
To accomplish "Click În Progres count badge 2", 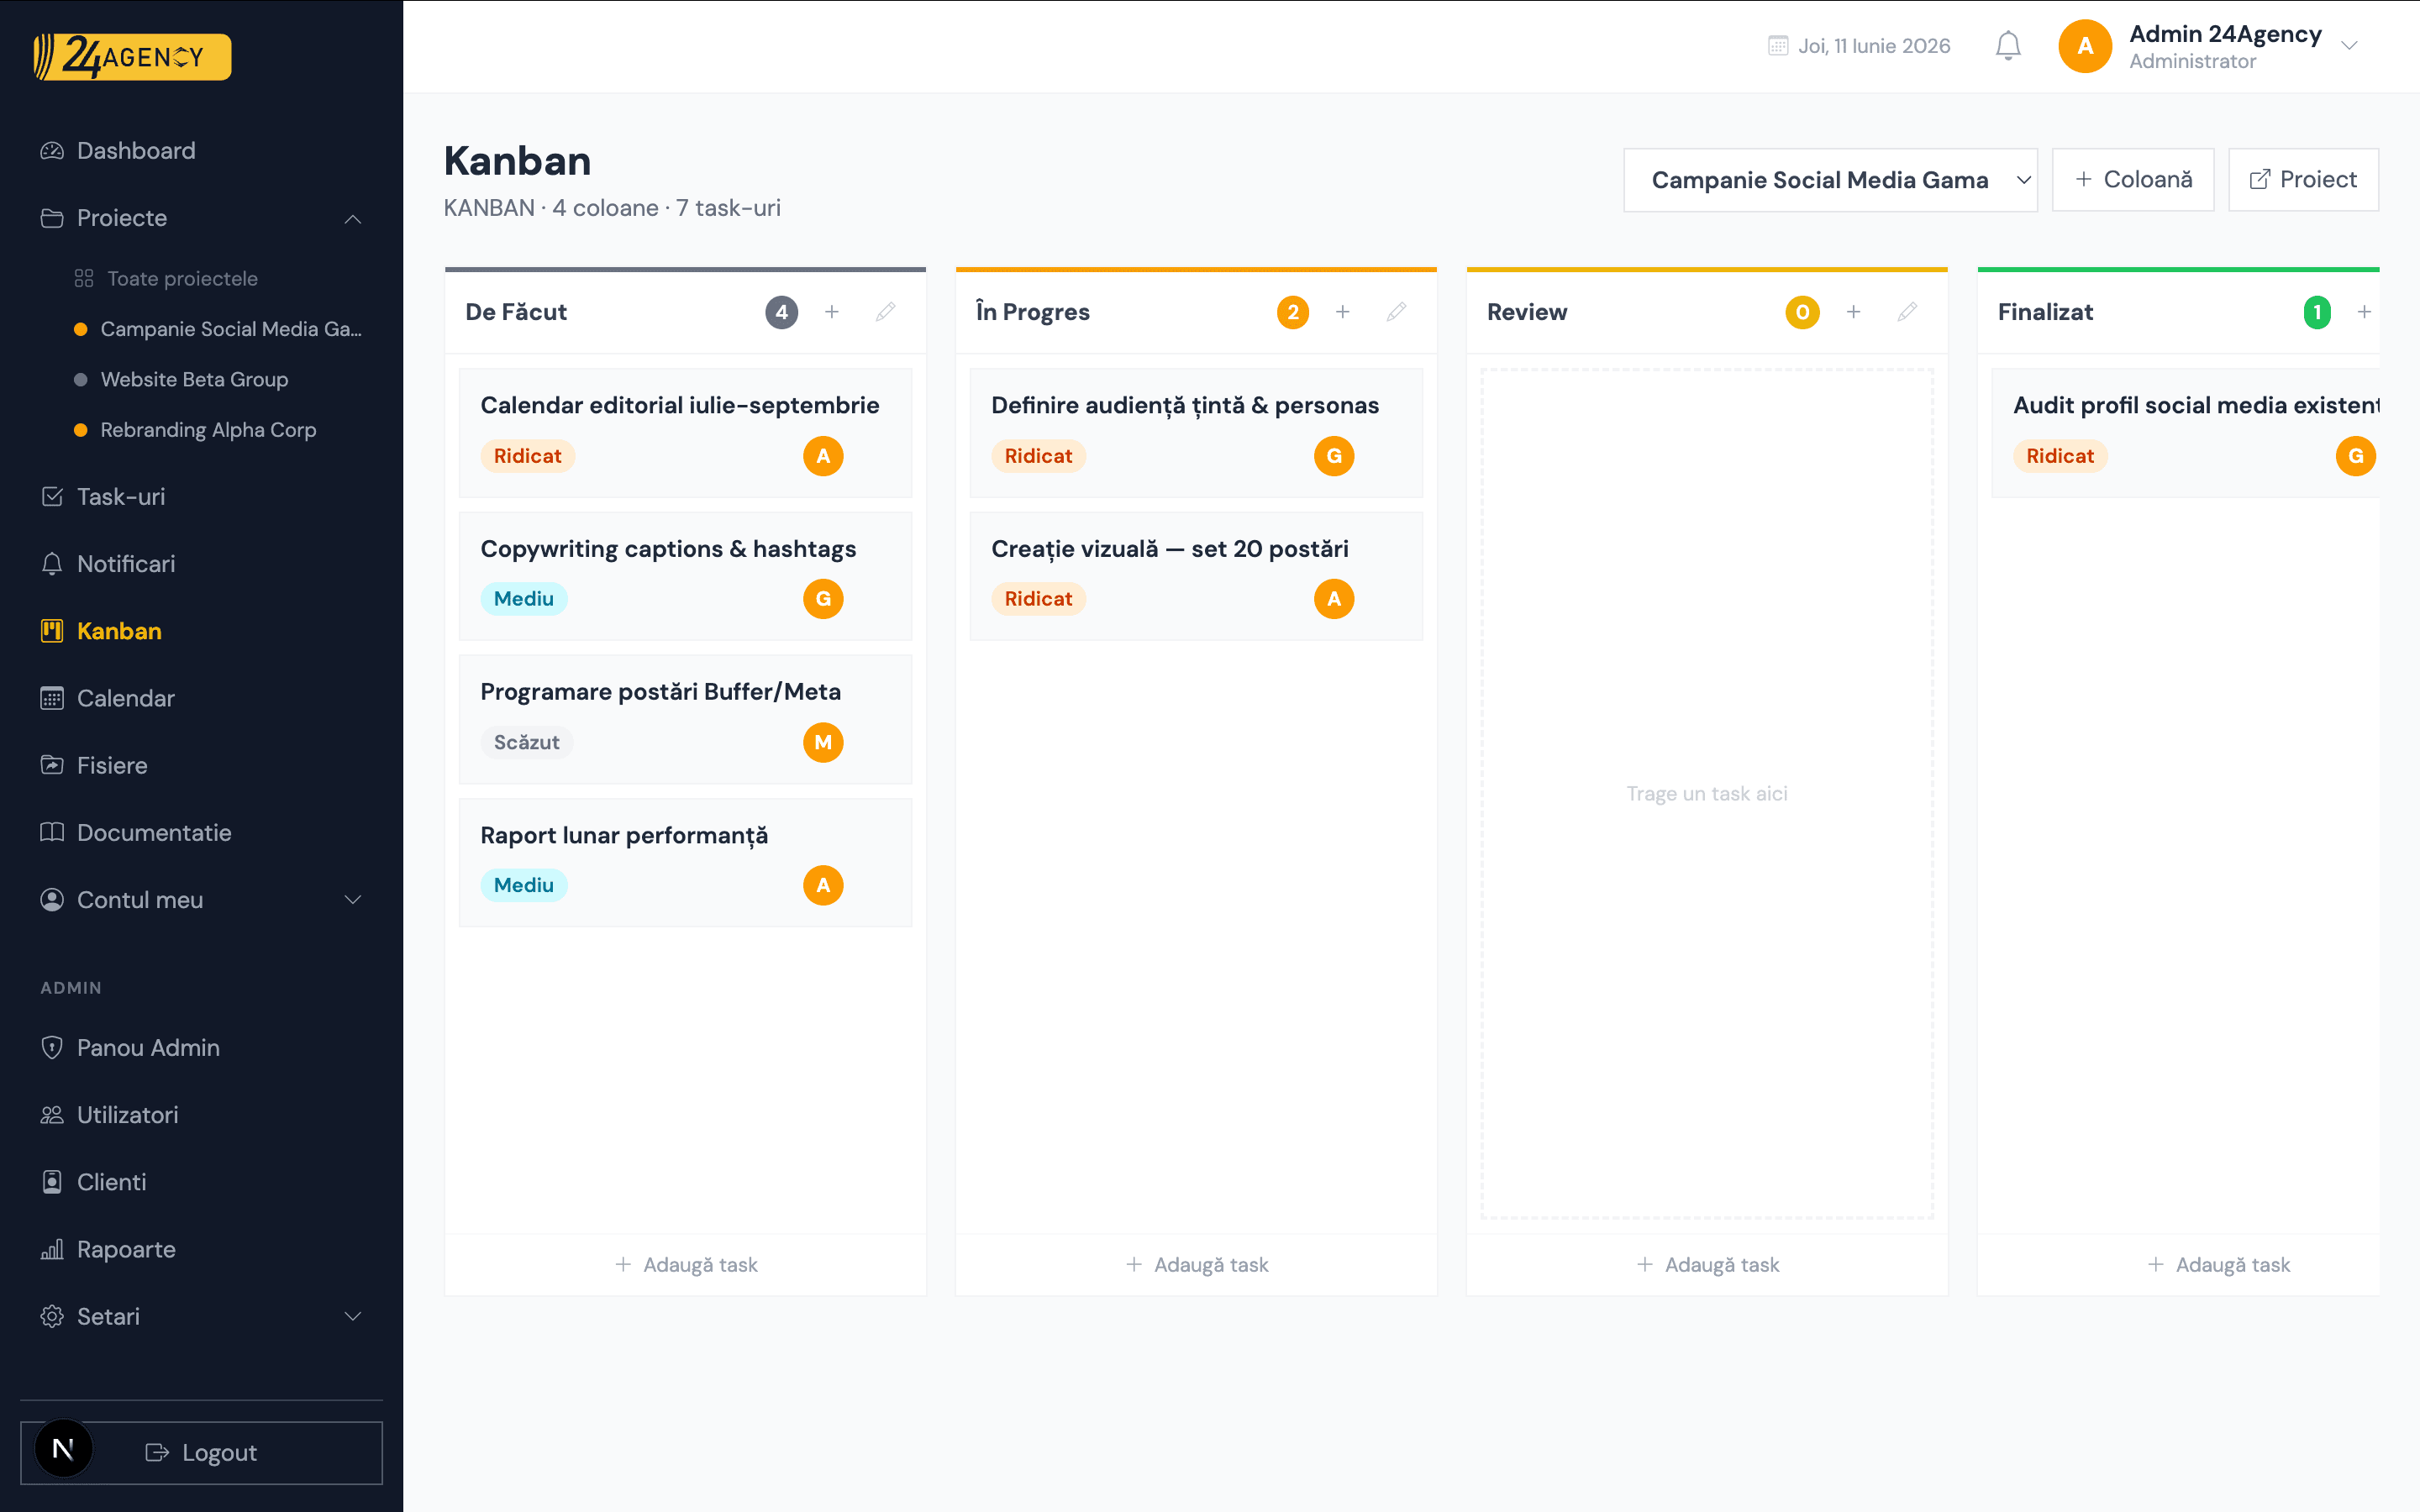I will click(x=1293, y=312).
